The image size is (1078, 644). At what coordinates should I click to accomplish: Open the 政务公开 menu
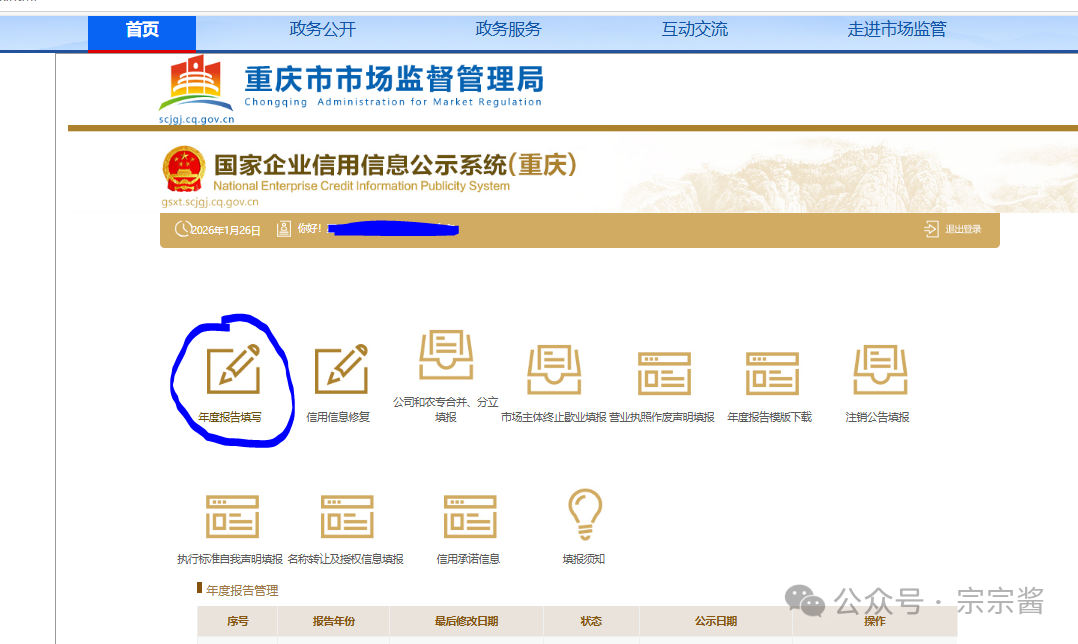click(322, 30)
